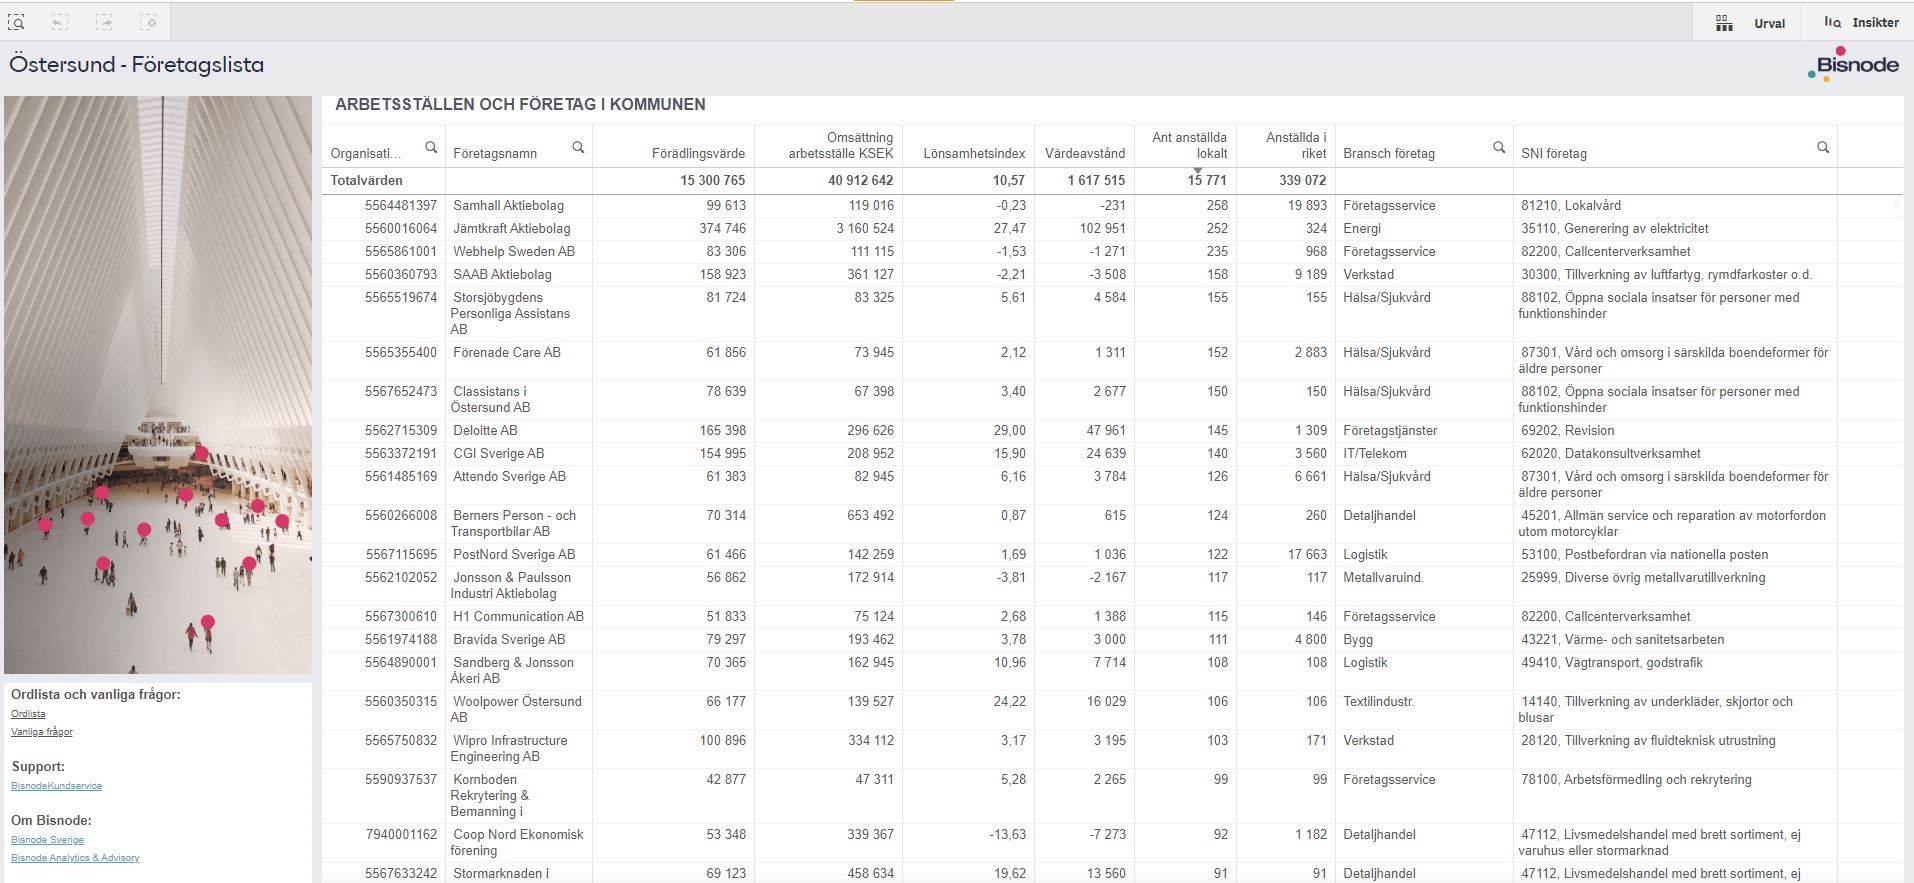Viewport: 1914px width, 883px height.
Task: Select Energi in the Bransch column
Action: tap(1362, 228)
